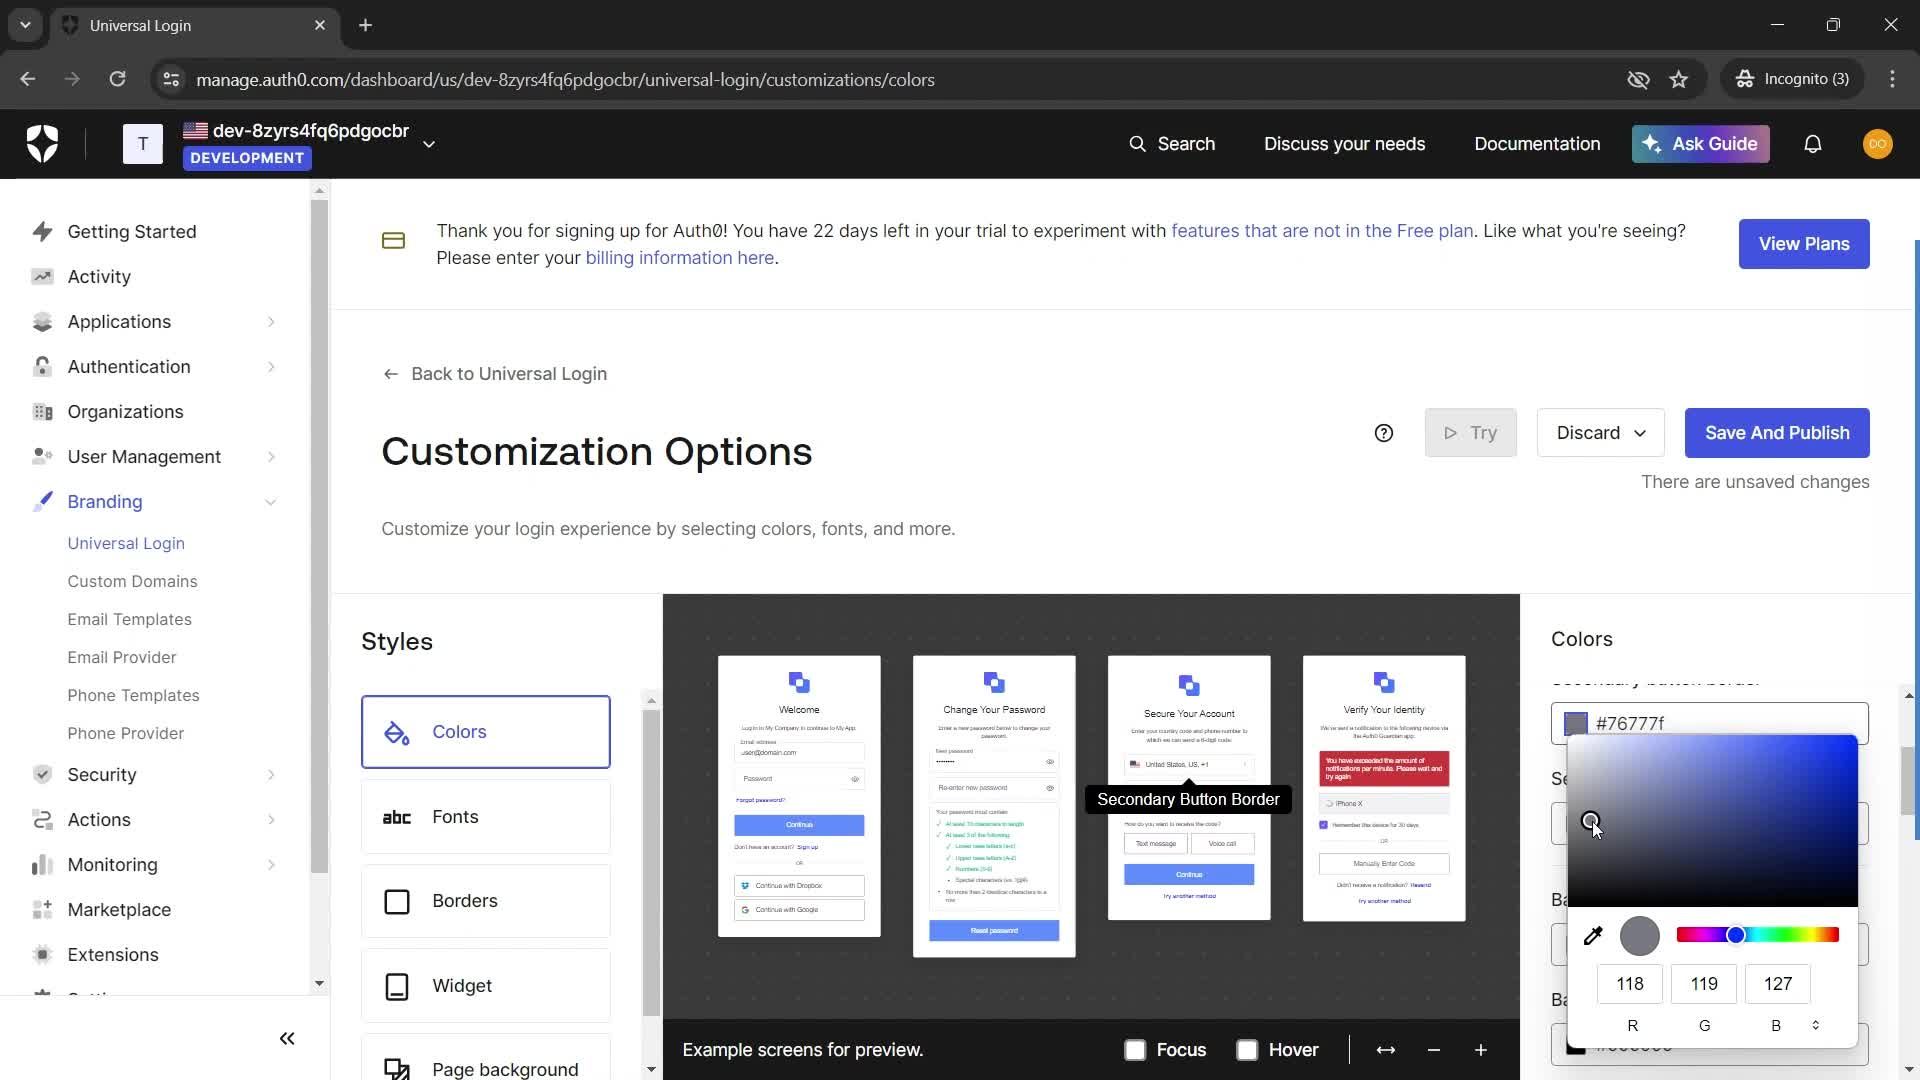Expand the Actions submenu chevron
This screenshot has width=1920, height=1080.
[271, 820]
